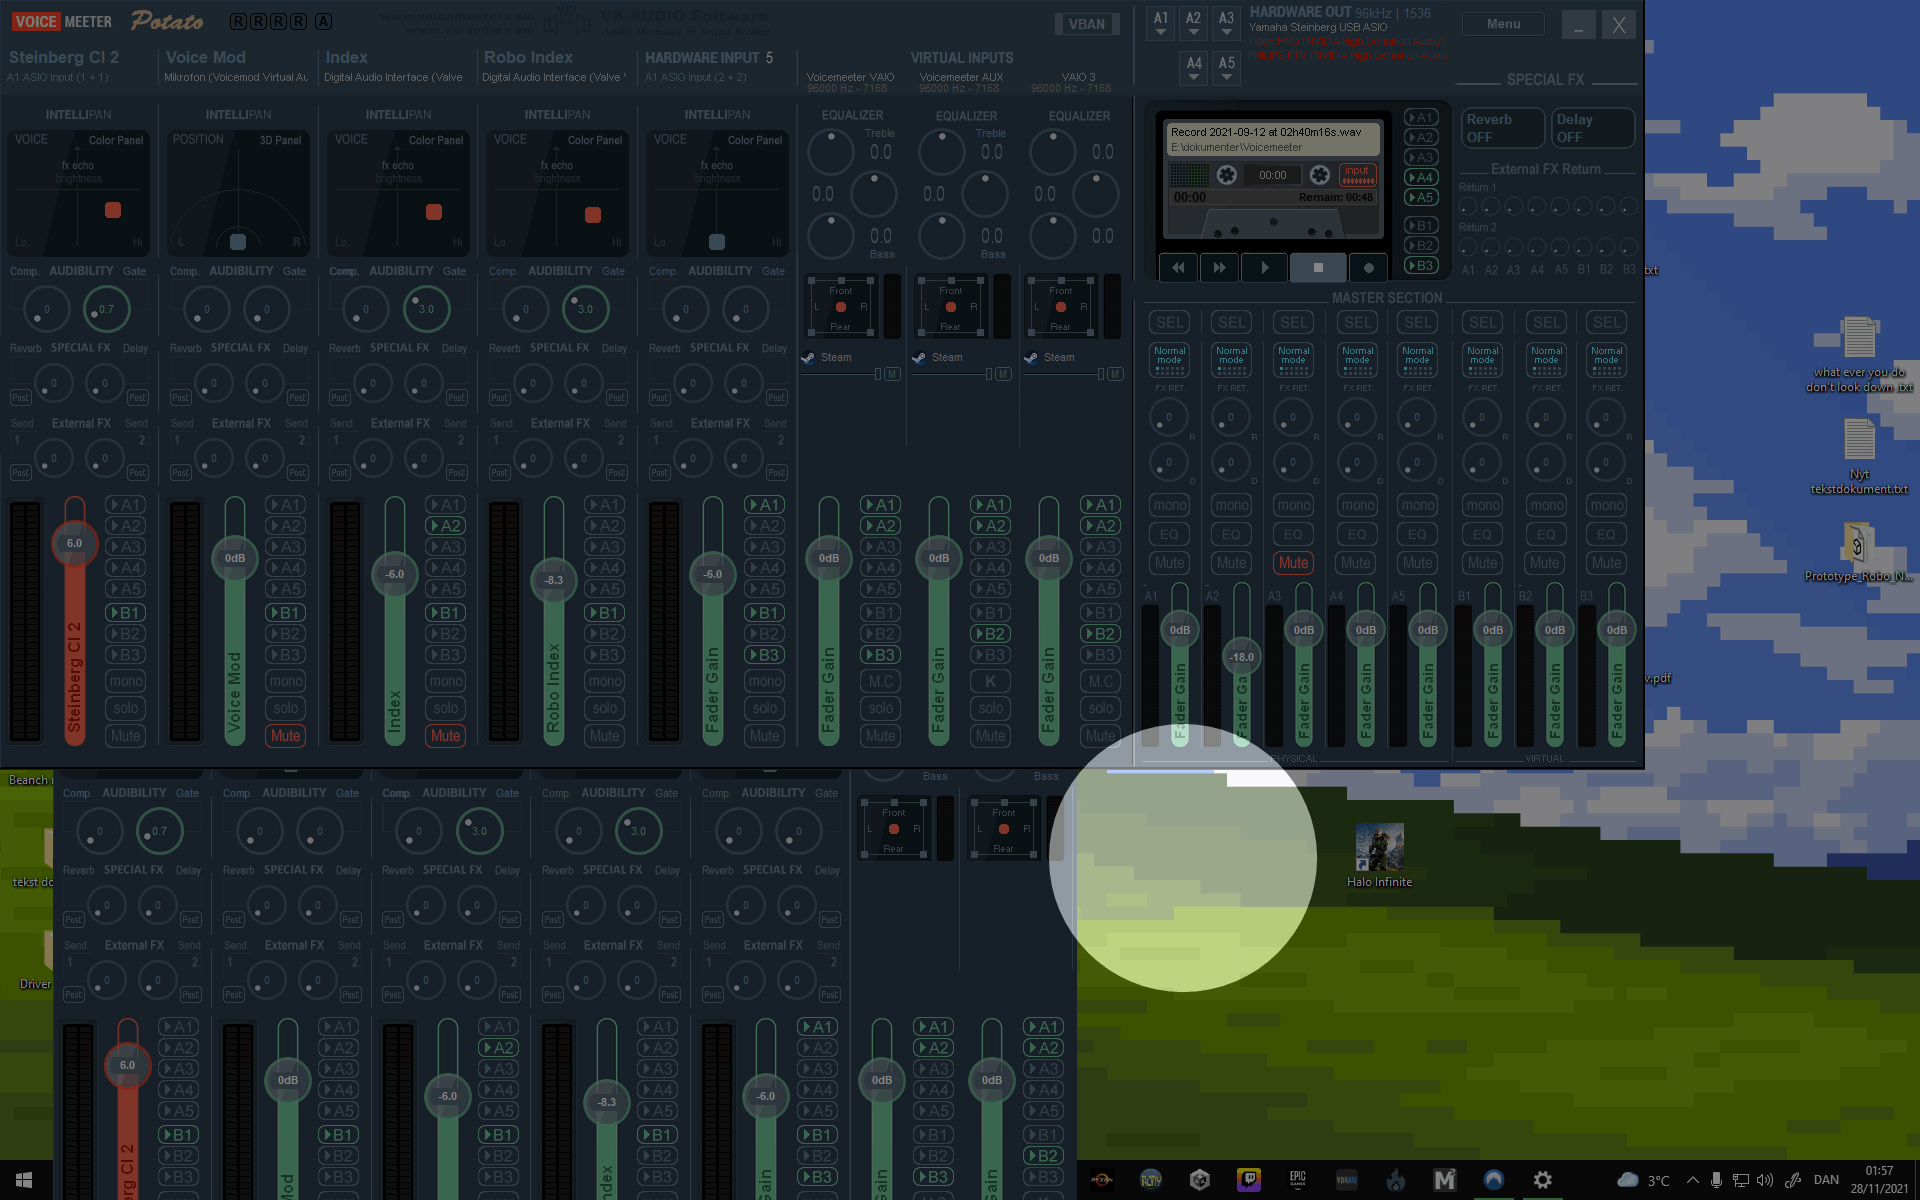Screen dimensions: 1920x1200
Task: Click the recorder record button
Action: tap(1368, 268)
